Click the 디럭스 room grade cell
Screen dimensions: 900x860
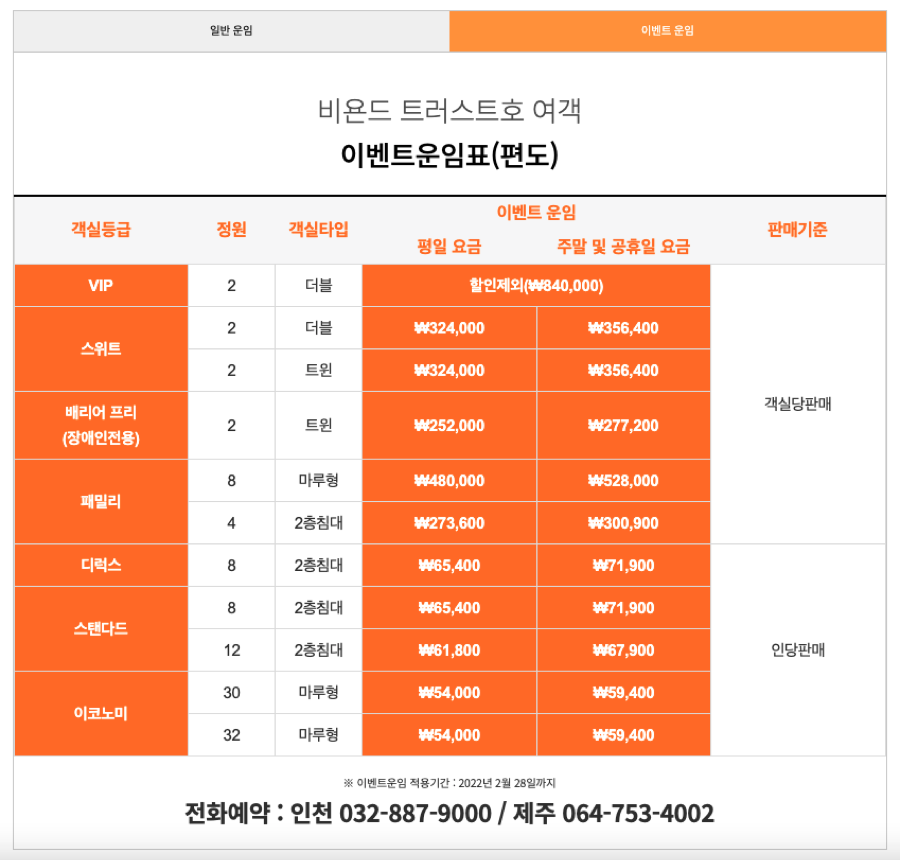coord(101,565)
